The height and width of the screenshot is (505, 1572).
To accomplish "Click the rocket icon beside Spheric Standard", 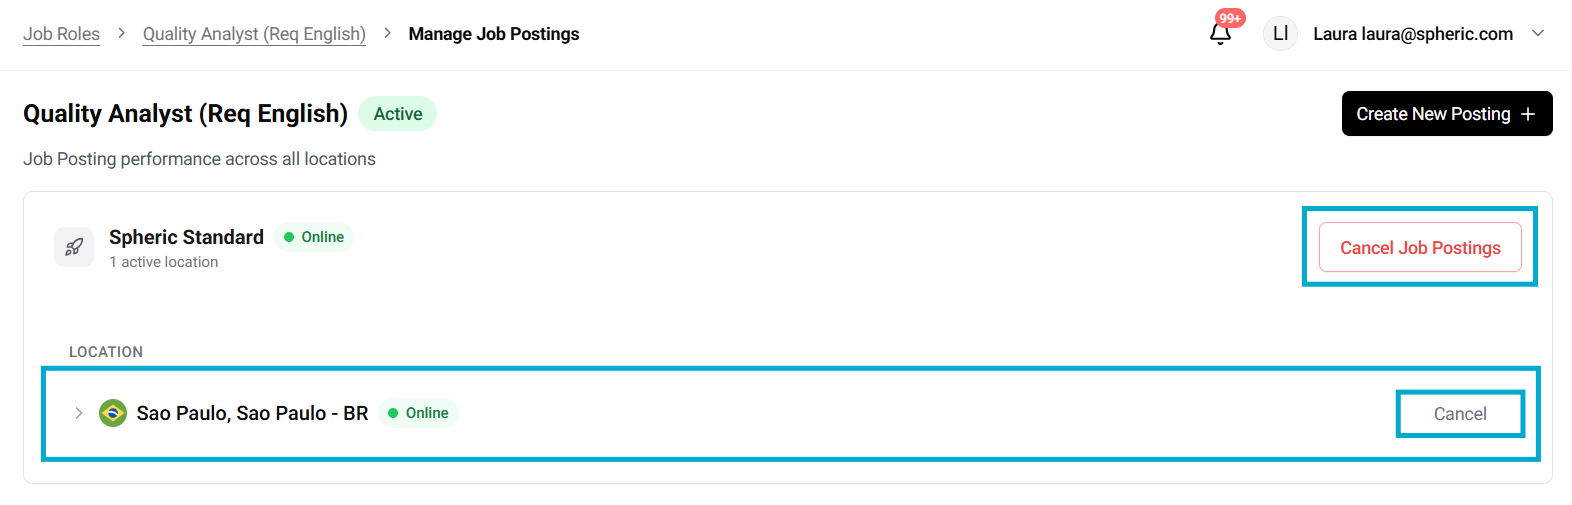I will [74, 247].
